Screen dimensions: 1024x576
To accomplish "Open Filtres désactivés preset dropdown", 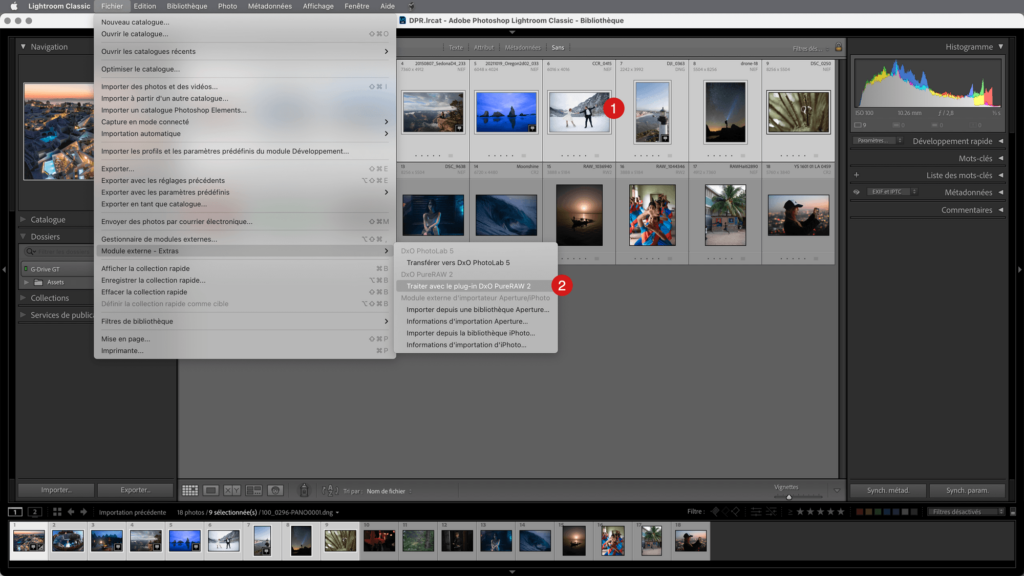I will tap(966, 511).
